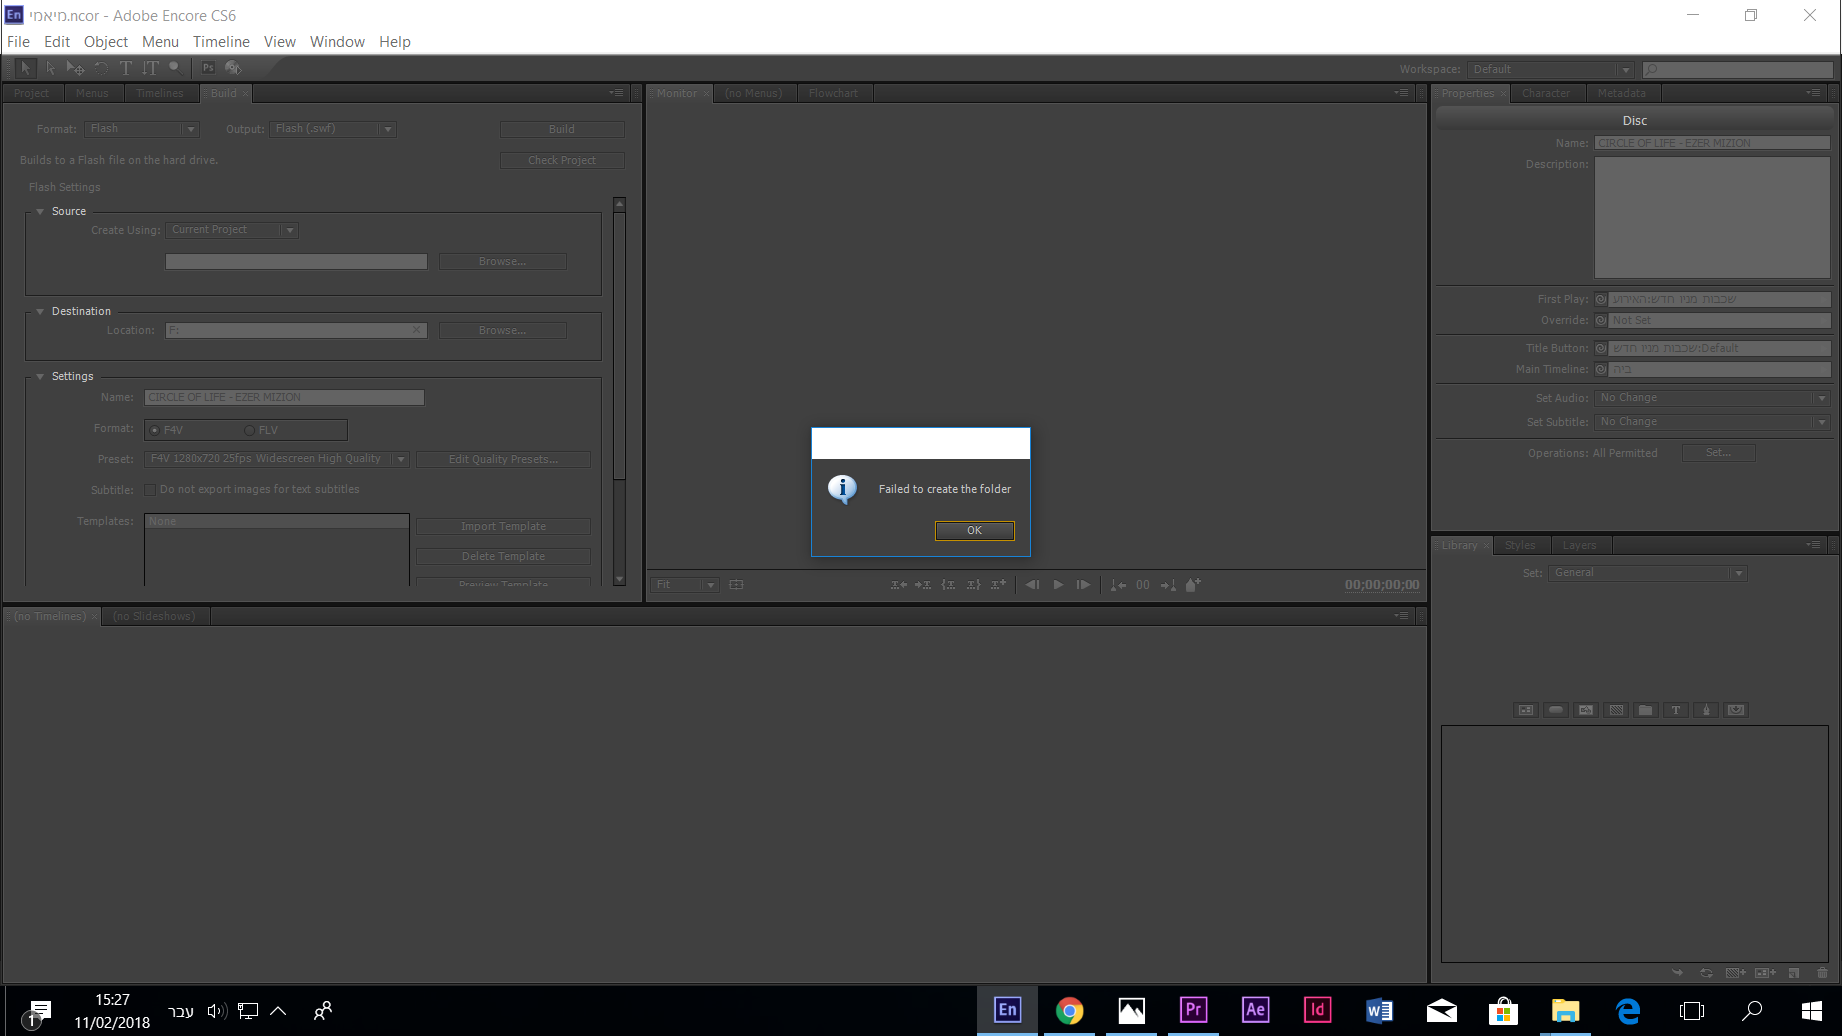
Task: Click the Check Project button
Action: click(x=562, y=160)
